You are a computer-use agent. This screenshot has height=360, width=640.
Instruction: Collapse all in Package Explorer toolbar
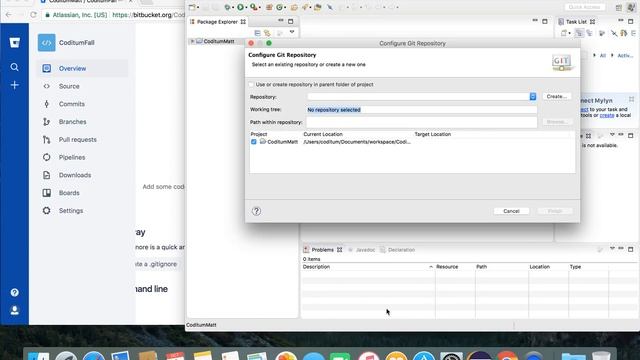(x=257, y=33)
